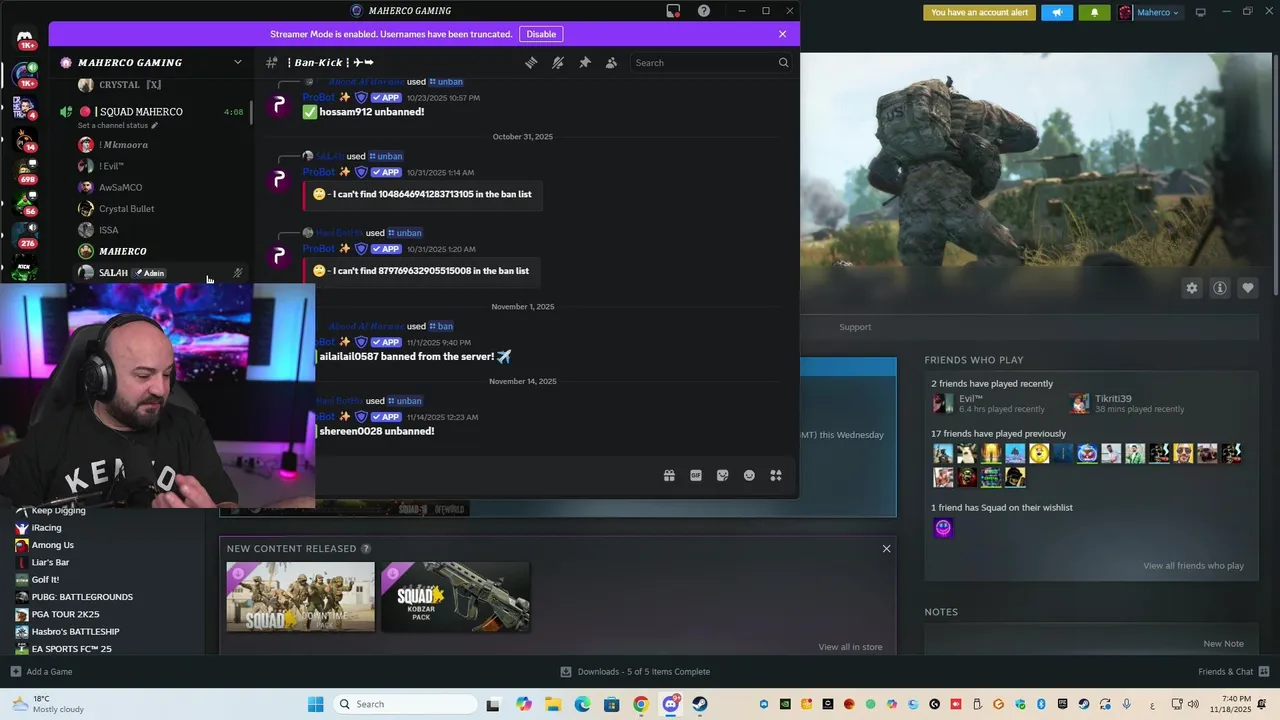Open Discord direct messages home icon
Screen dimensions: 1280x720
25,38
